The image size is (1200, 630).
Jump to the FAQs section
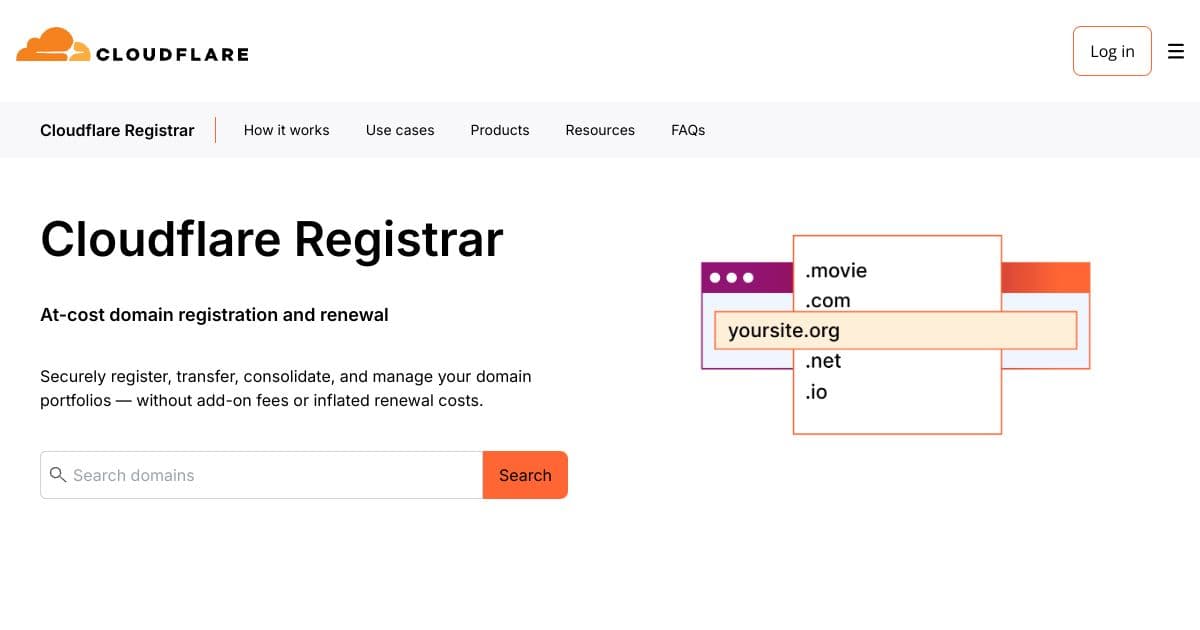(688, 130)
